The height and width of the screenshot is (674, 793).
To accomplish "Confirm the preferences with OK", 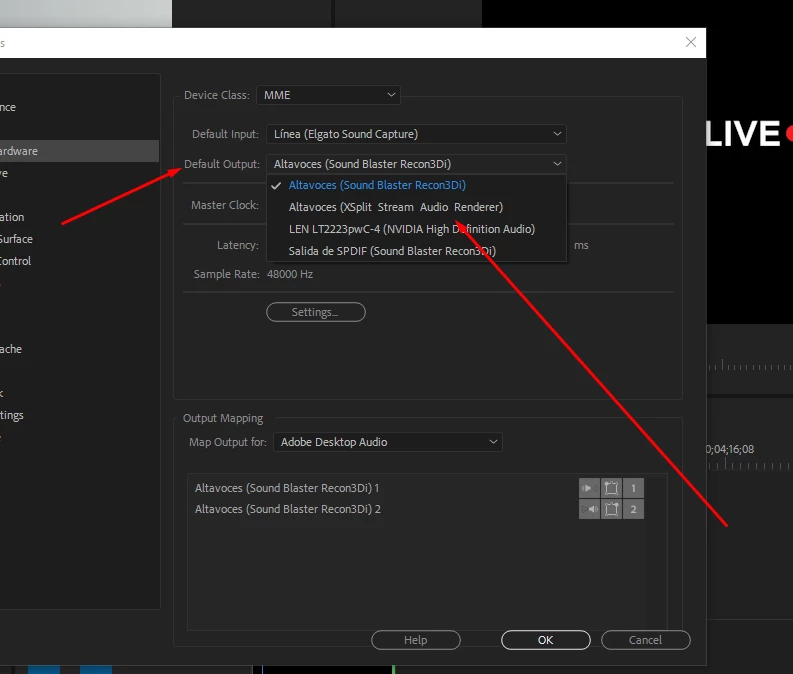I will coord(546,640).
